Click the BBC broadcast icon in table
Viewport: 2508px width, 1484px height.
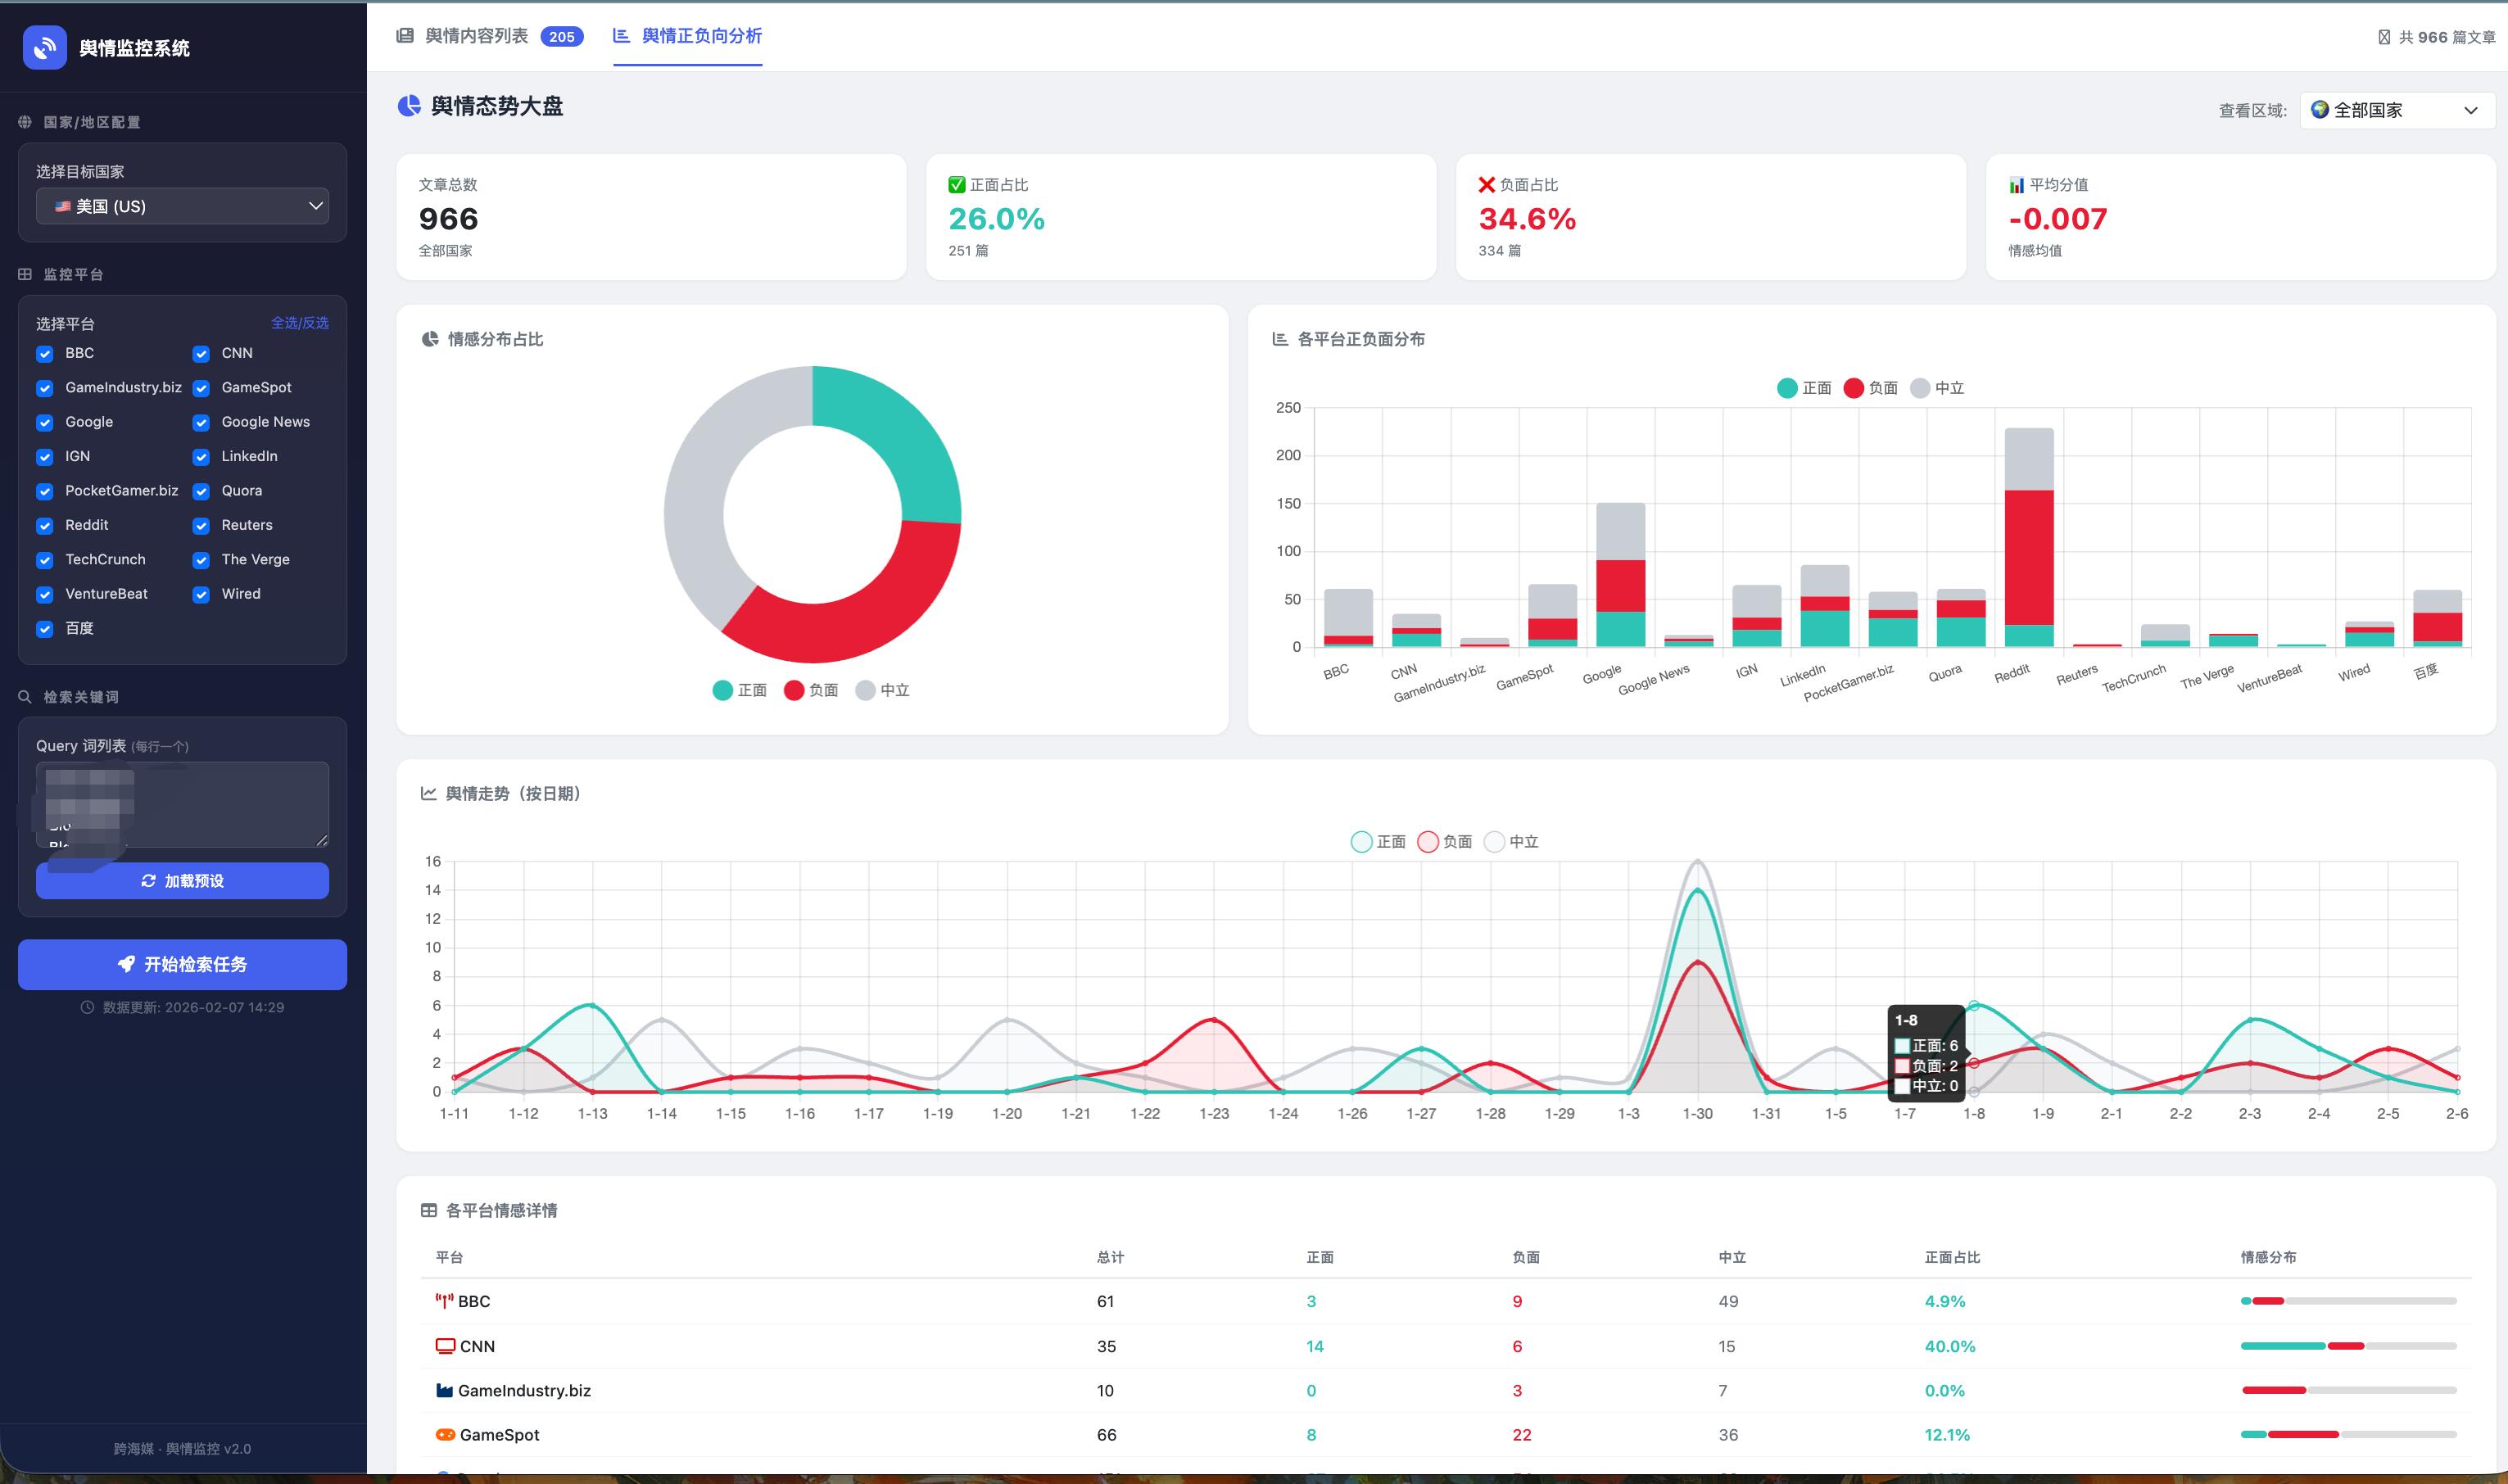click(x=444, y=1301)
